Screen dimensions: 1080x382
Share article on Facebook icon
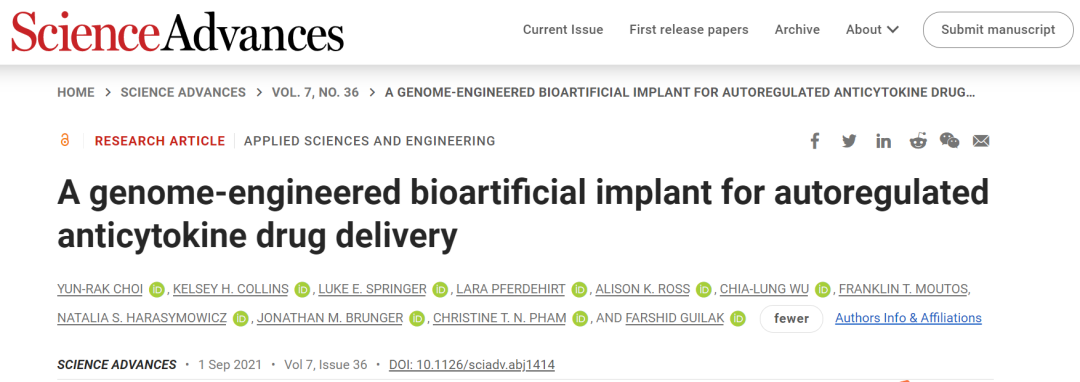point(815,141)
